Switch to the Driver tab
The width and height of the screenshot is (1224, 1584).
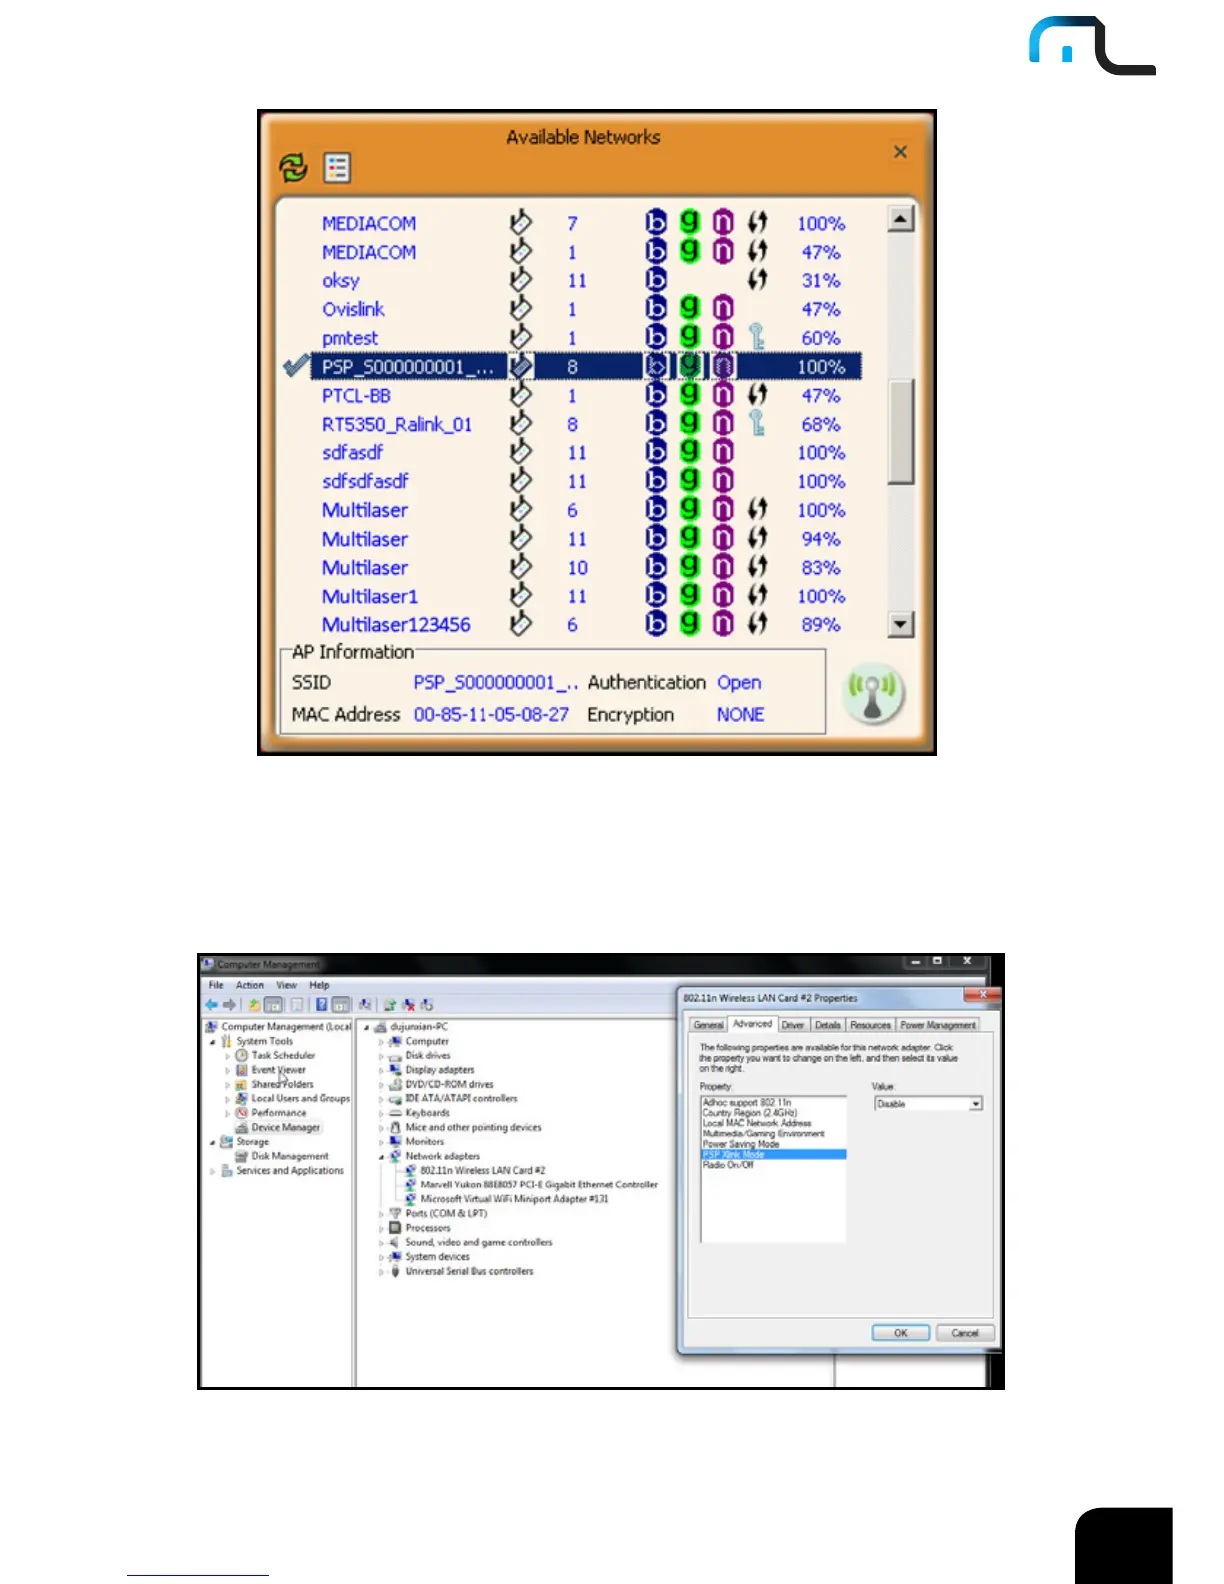click(793, 1025)
